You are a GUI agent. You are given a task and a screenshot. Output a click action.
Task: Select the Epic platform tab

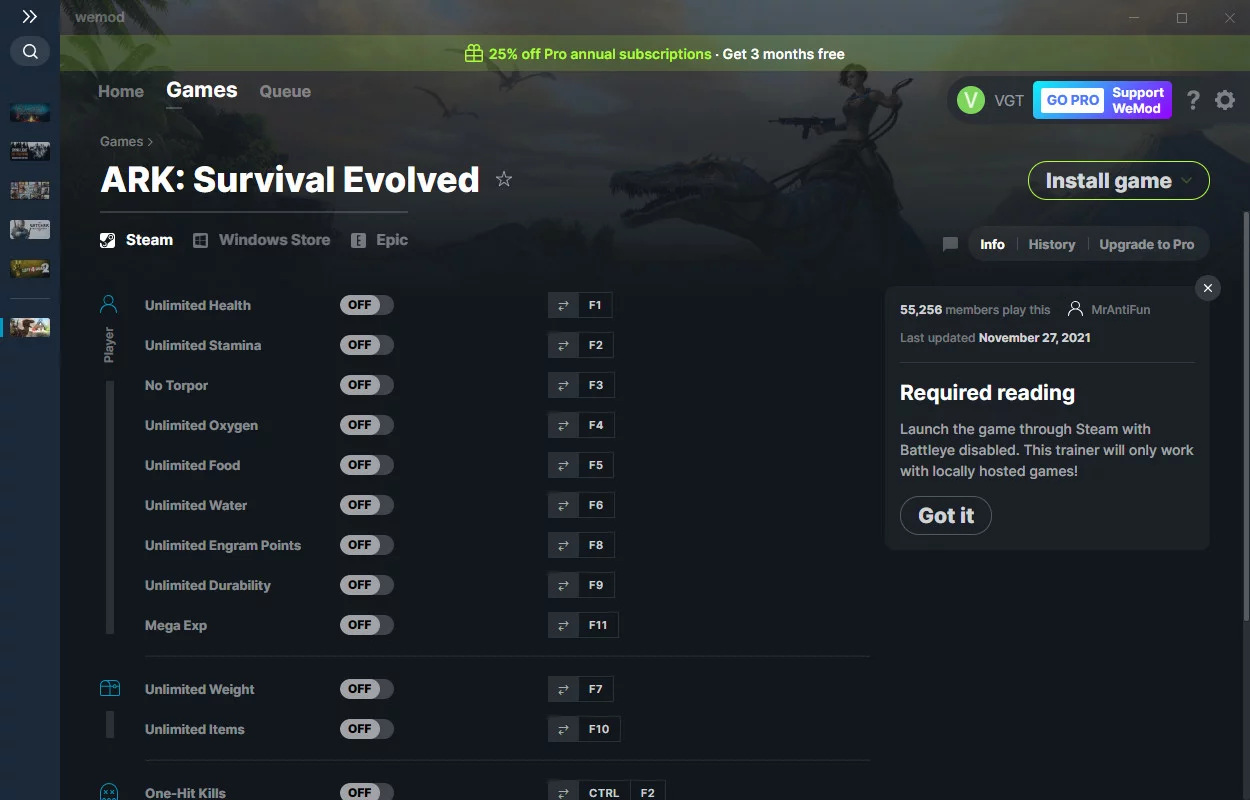click(380, 240)
